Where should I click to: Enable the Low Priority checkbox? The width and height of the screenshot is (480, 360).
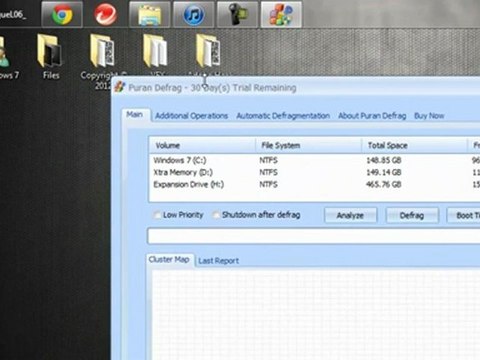click(157, 215)
